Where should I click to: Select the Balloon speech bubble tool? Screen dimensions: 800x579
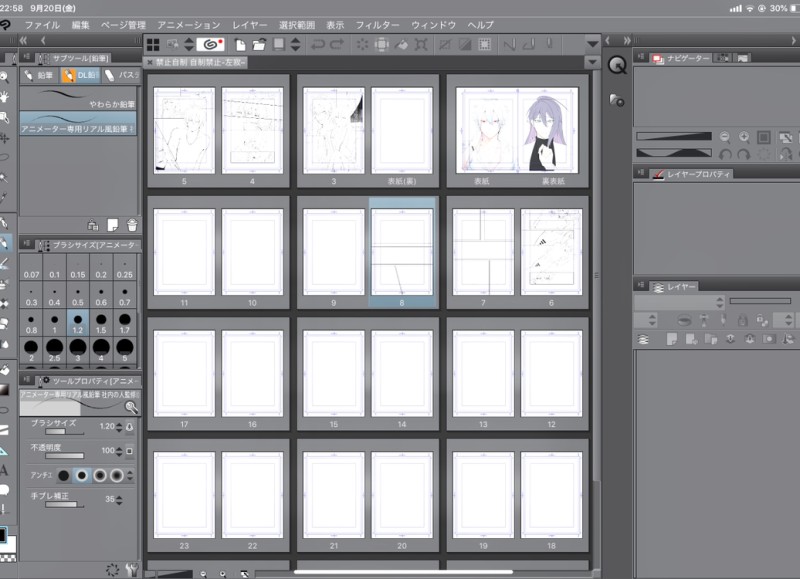pyautogui.click(x=4, y=490)
